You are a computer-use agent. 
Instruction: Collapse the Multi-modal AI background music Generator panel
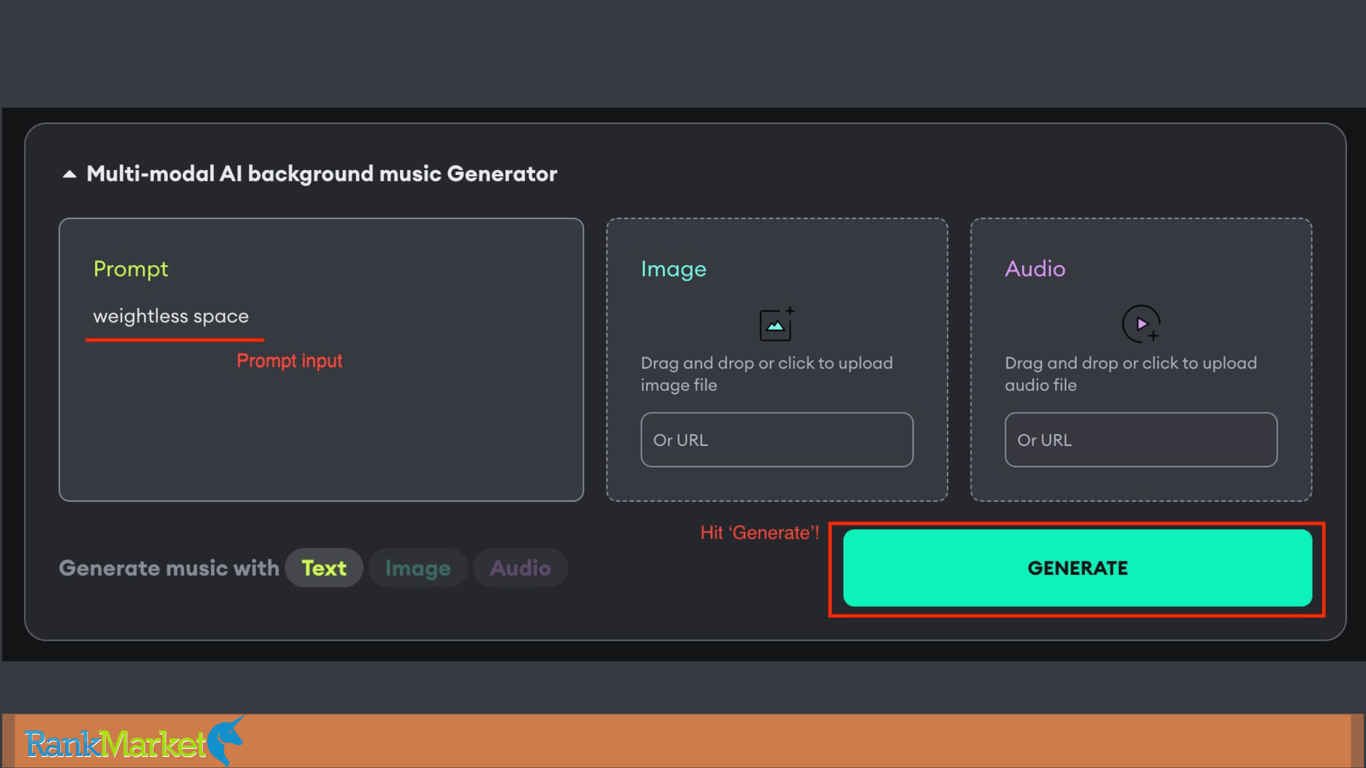coord(69,174)
